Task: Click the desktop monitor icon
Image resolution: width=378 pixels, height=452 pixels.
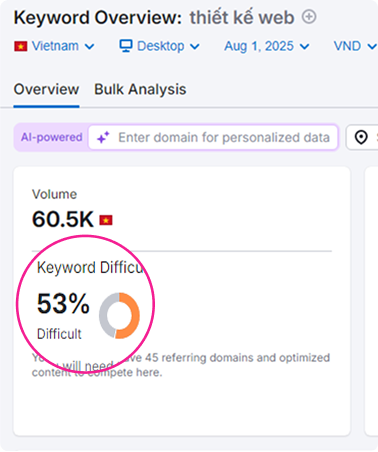Action: tap(126, 46)
